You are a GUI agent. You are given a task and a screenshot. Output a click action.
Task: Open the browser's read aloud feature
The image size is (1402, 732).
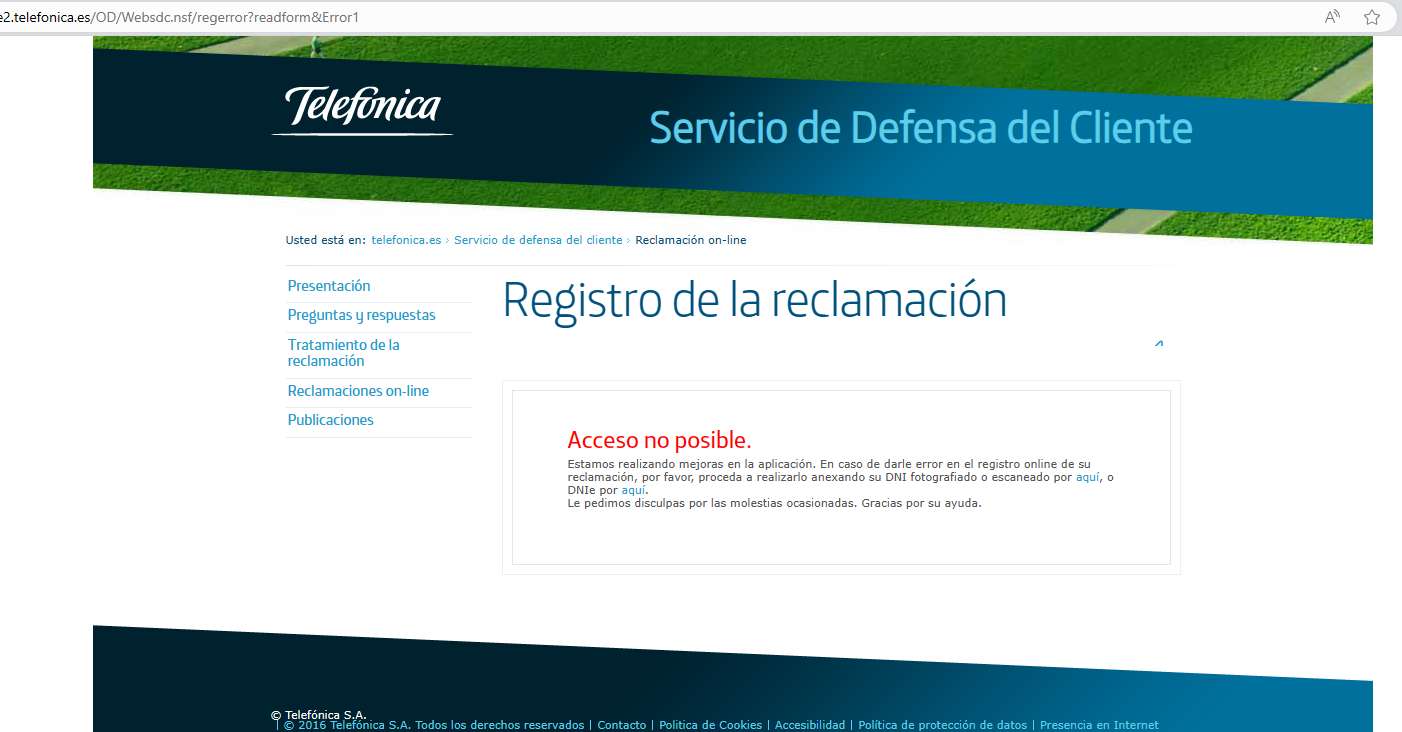click(1331, 16)
